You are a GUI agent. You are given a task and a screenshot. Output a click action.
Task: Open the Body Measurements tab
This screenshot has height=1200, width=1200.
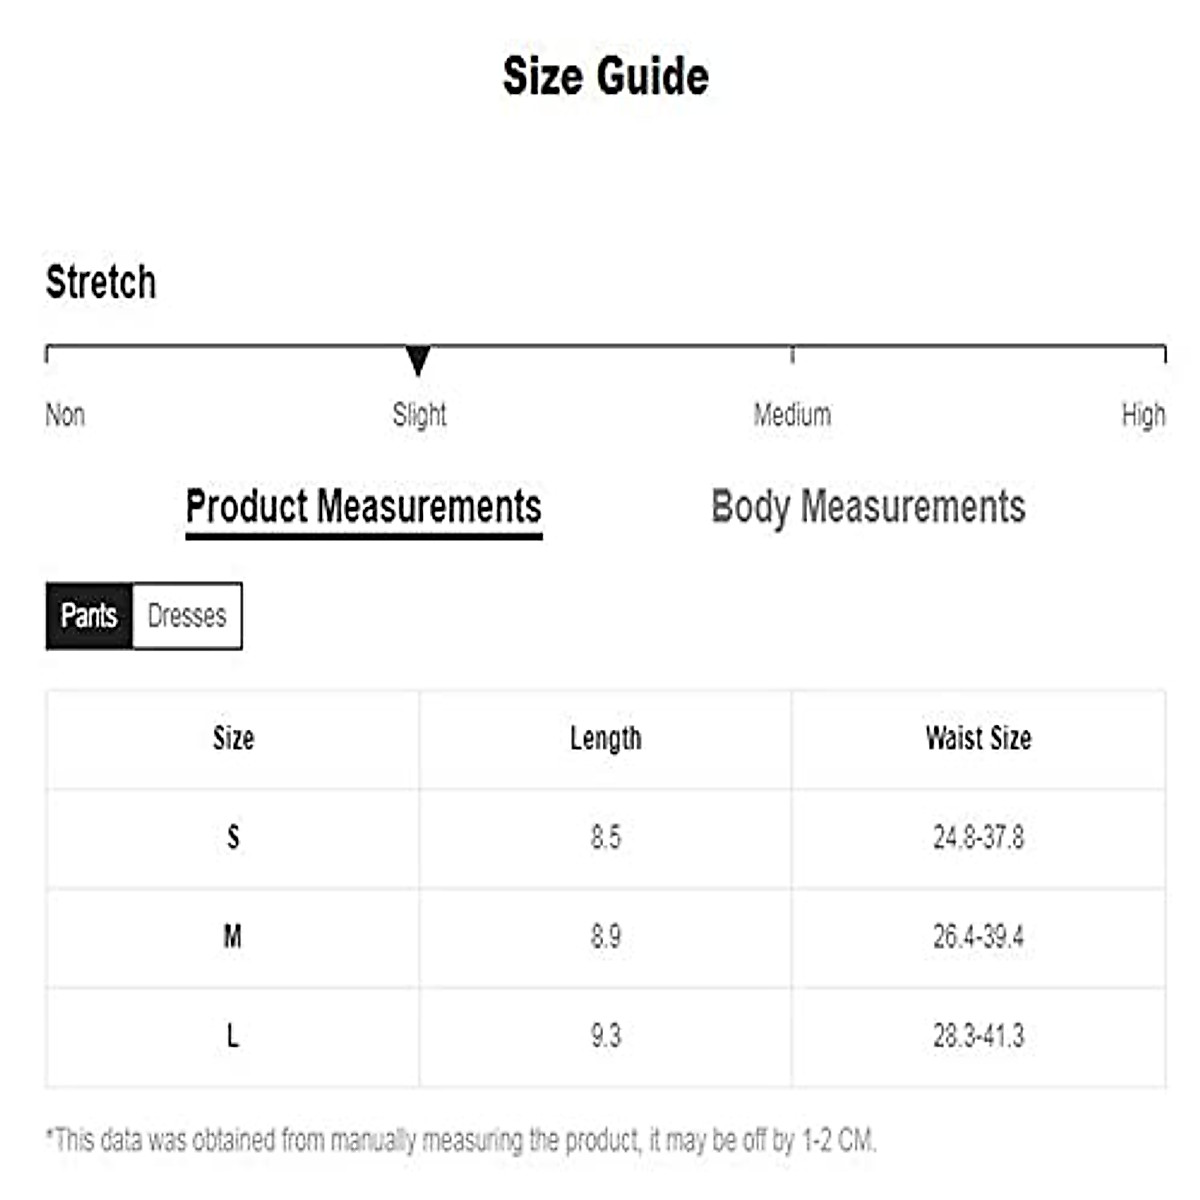[x=868, y=507]
